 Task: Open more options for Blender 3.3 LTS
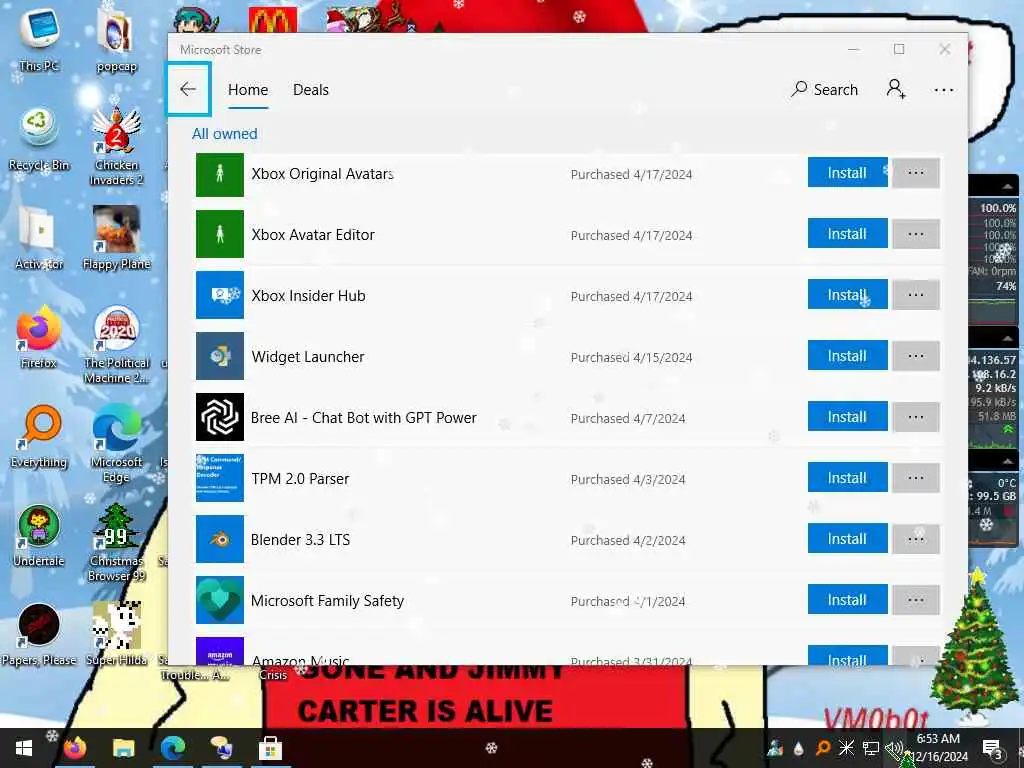pos(916,539)
